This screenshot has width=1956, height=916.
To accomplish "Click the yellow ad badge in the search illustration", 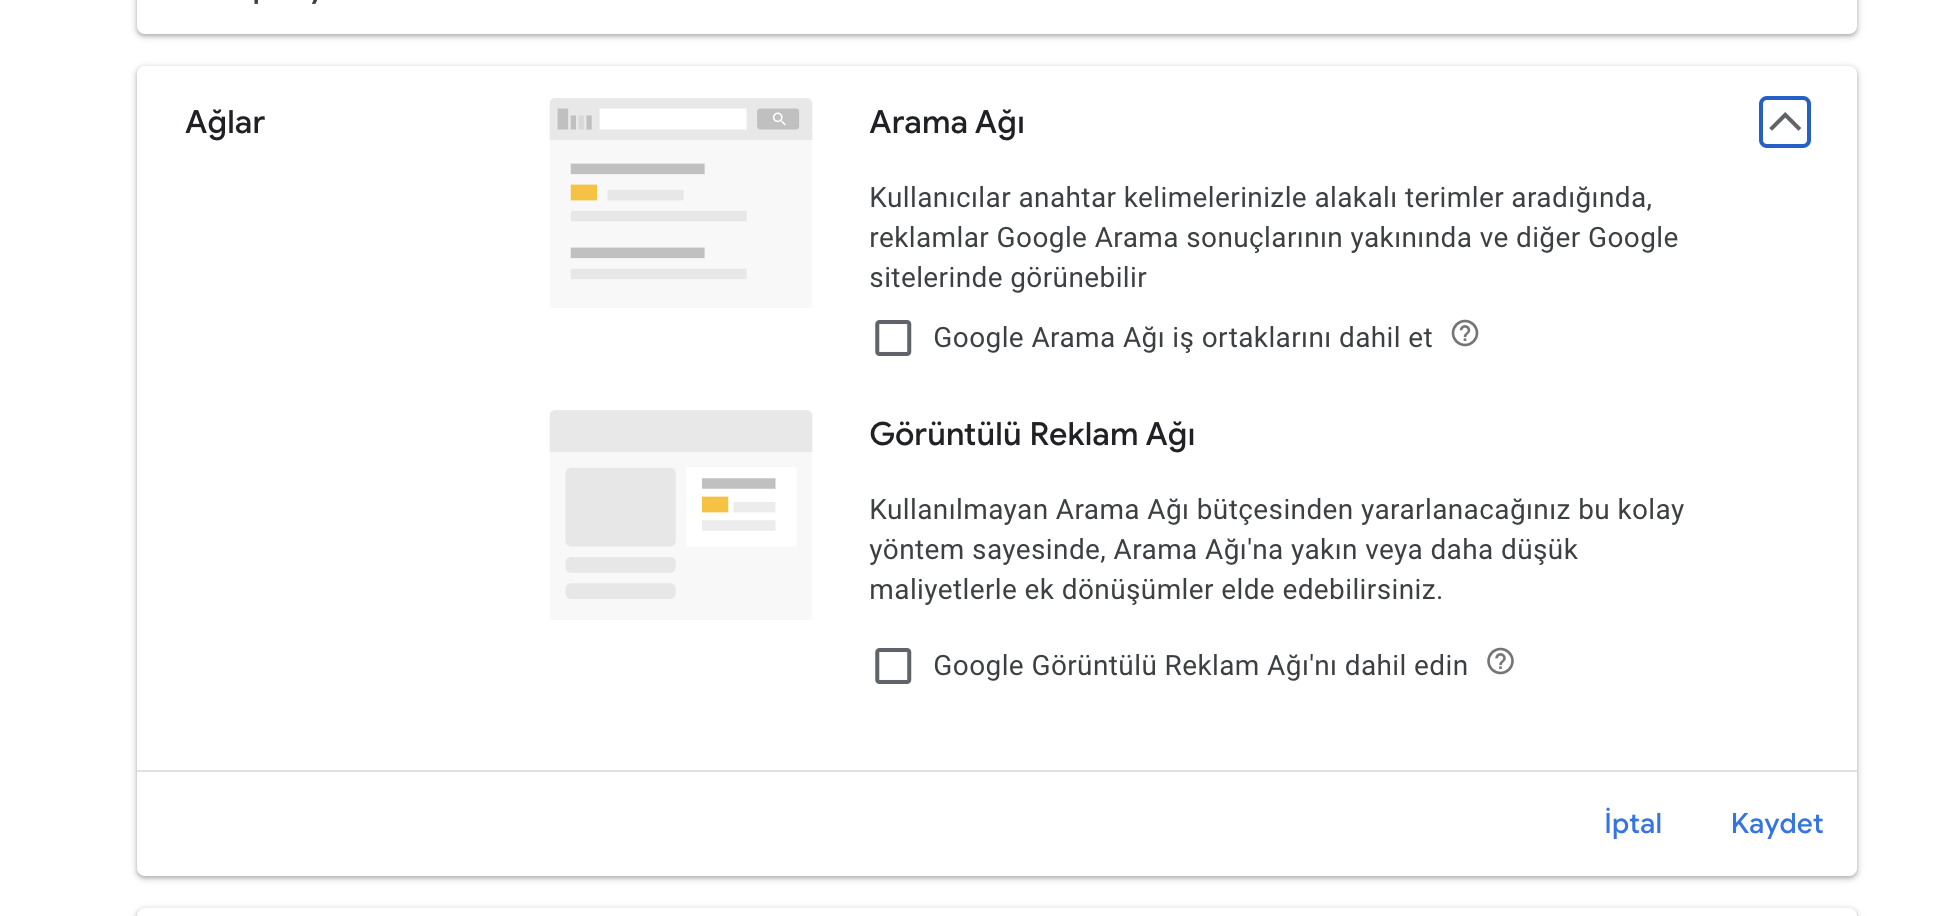I will pos(584,192).
